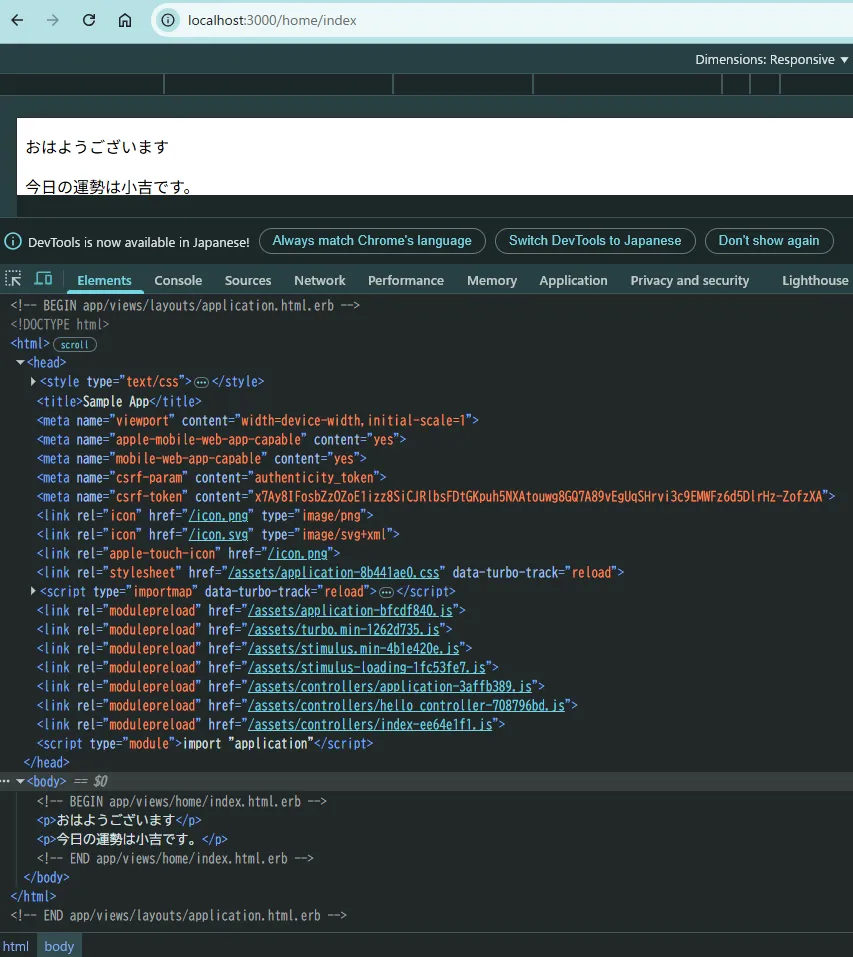
Task: Open the Memory tab
Action: pos(492,280)
